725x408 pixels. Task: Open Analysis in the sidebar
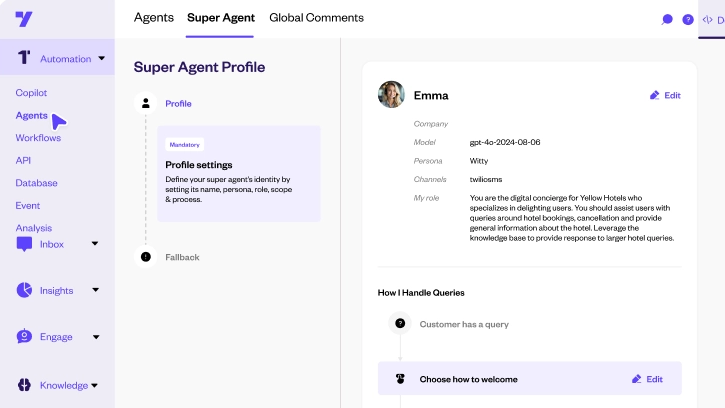point(34,228)
